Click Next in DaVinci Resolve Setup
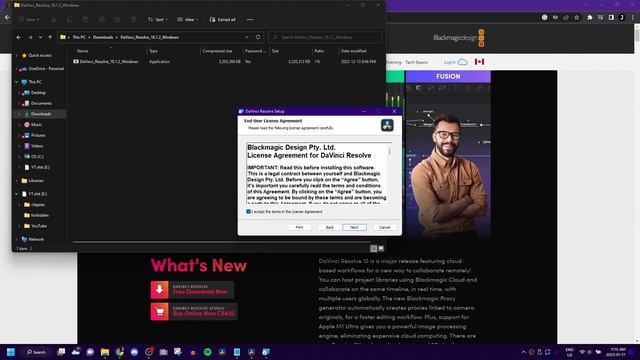The height and width of the screenshot is (360, 640). point(354,227)
